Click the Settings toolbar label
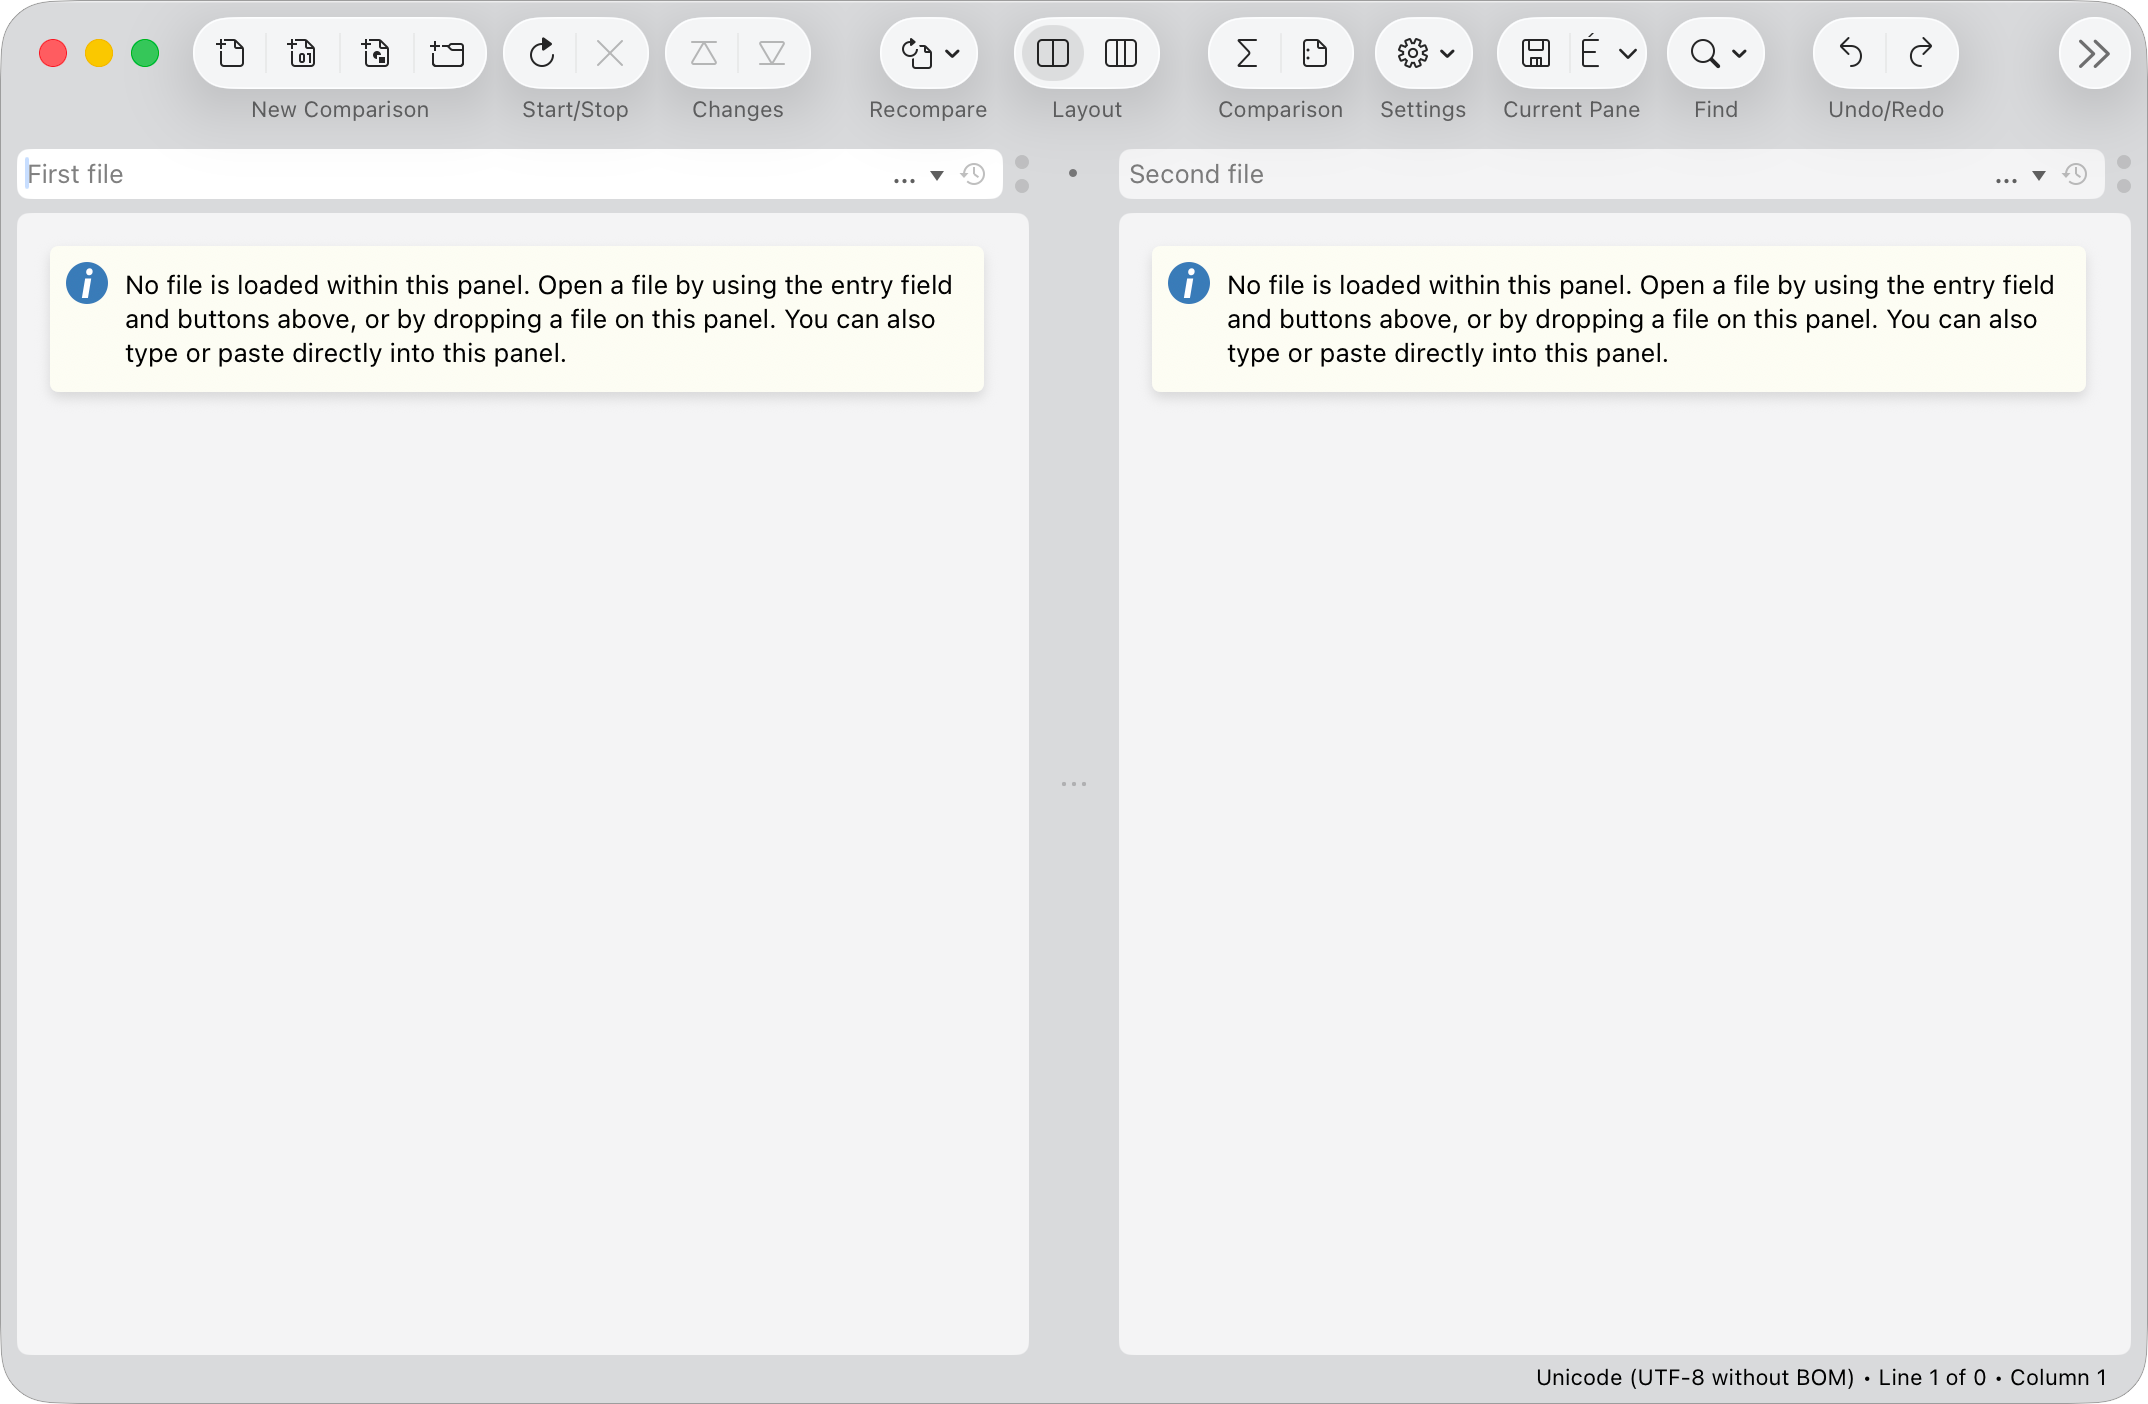Image resolution: width=2148 pixels, height=1404 pixels. 1423,110
